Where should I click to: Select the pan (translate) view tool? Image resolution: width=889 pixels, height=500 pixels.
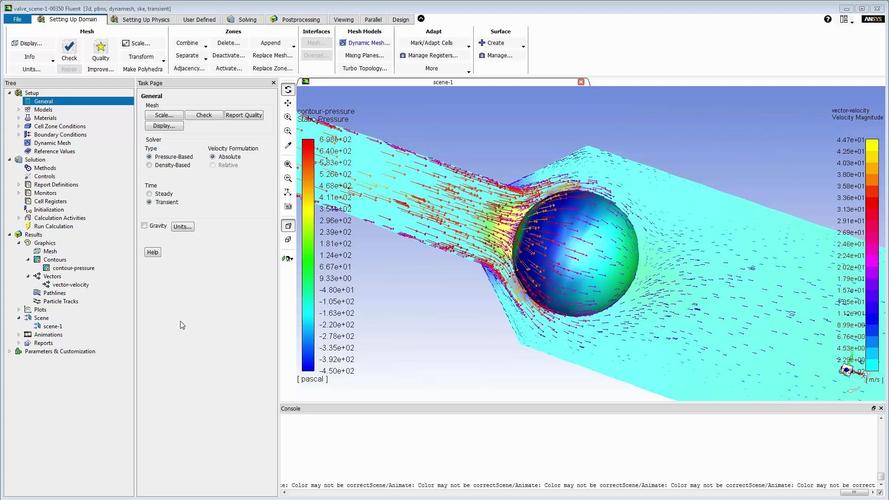[288, 103]
